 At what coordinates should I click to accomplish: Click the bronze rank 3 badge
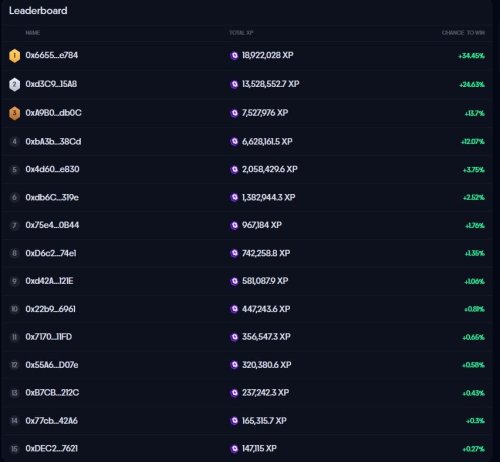click(14, 113)
